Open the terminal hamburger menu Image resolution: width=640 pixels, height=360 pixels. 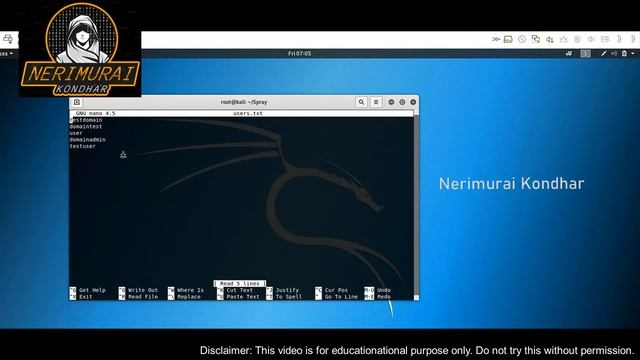click(376, 102)
